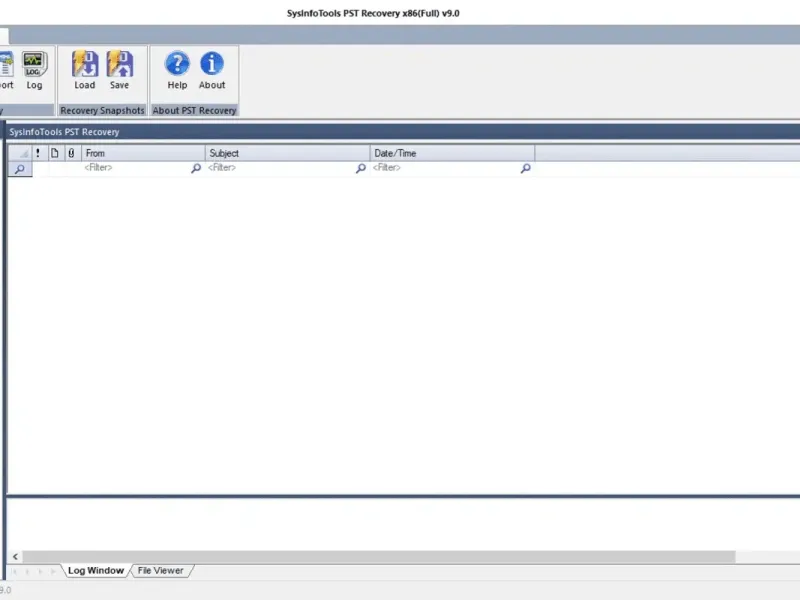Image resolution: width=800 pixels, height=600 pixels.
Task: Click the Save snapshot icon
Action: coord(119,70)
